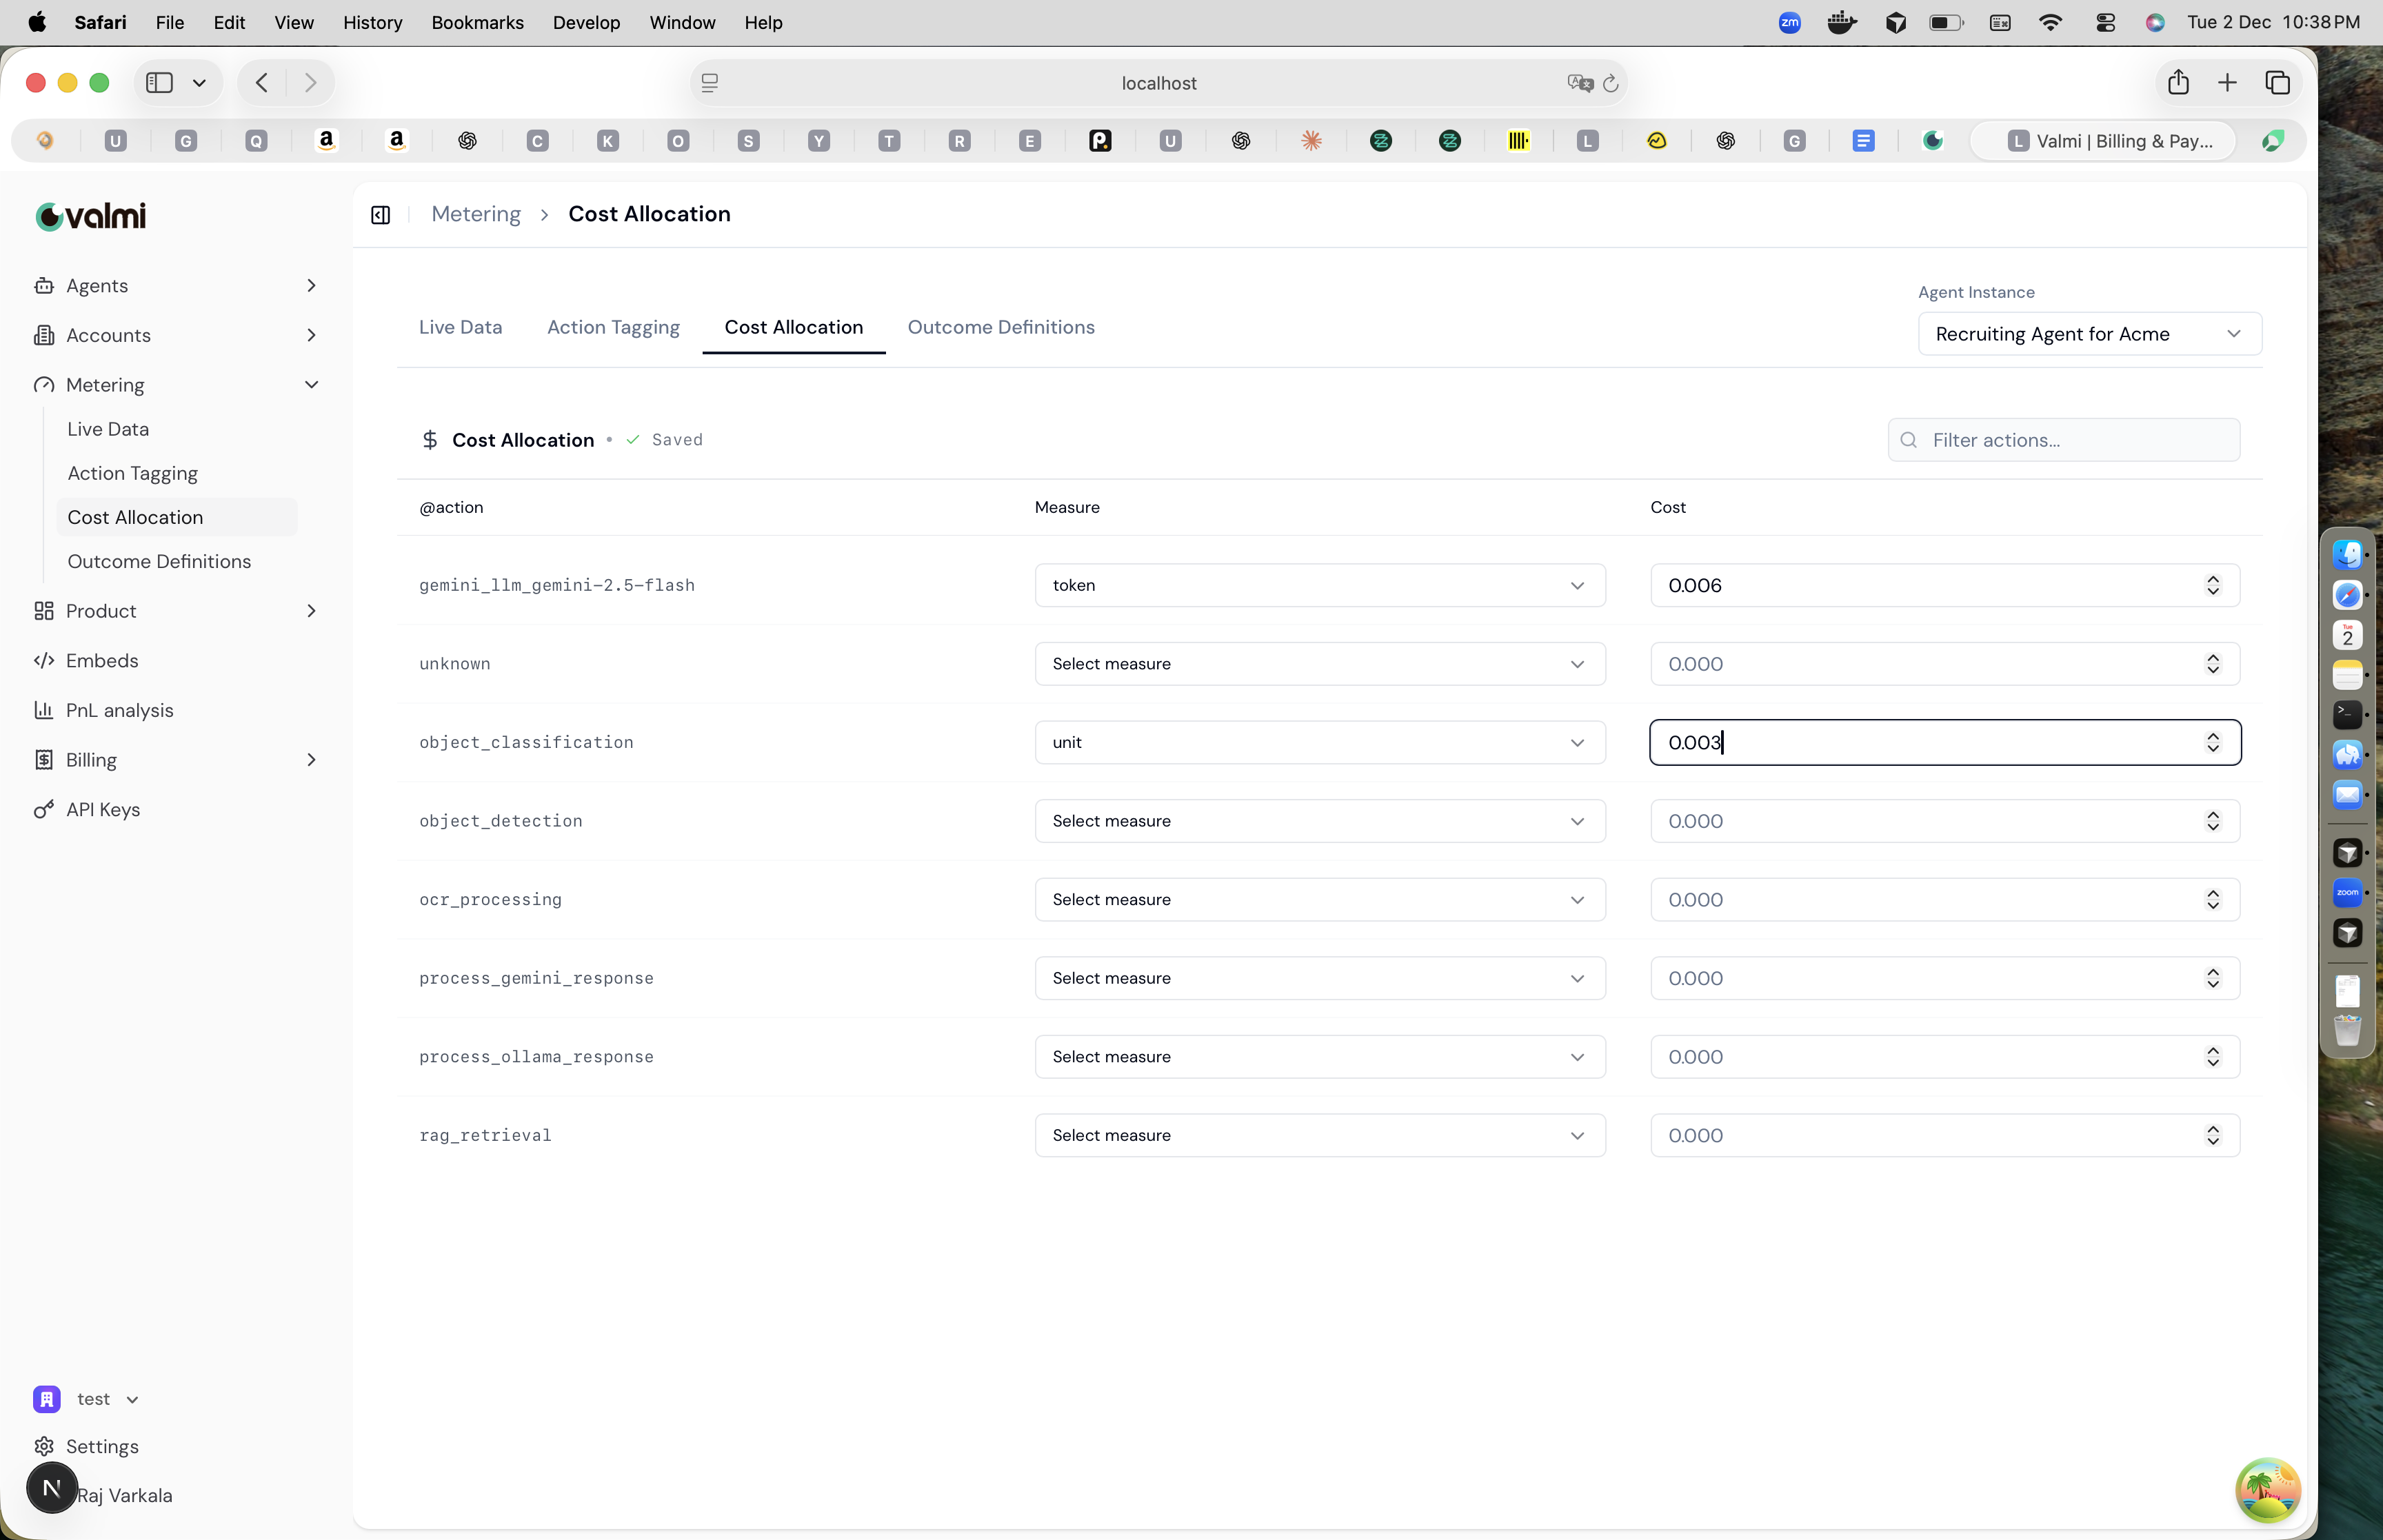The width and height of the screenshot is (2383, 1540).
Task: Click the dollar icon beside the Cost Allocation heading
Action: 429,440
